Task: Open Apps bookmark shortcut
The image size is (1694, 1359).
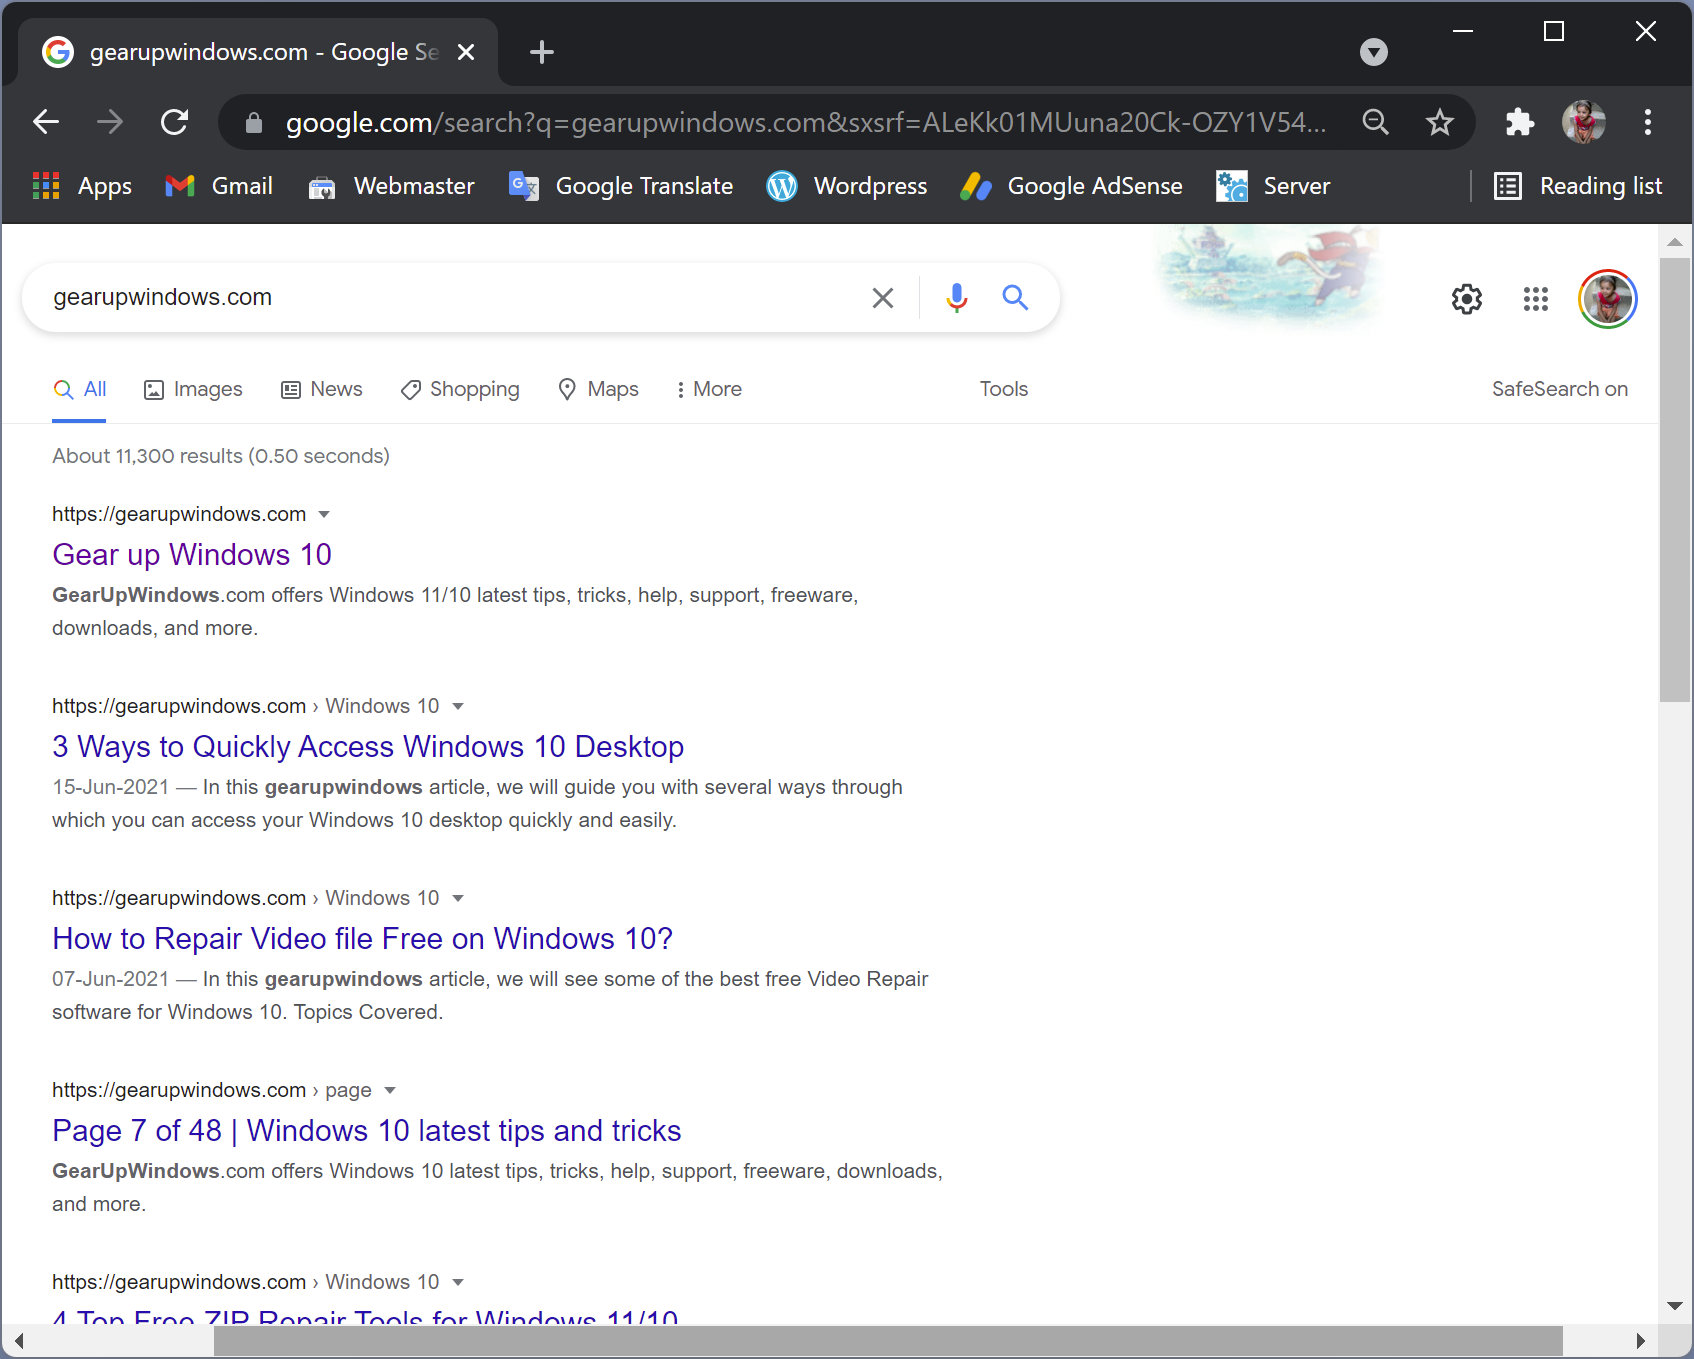Action: [82, 186]
